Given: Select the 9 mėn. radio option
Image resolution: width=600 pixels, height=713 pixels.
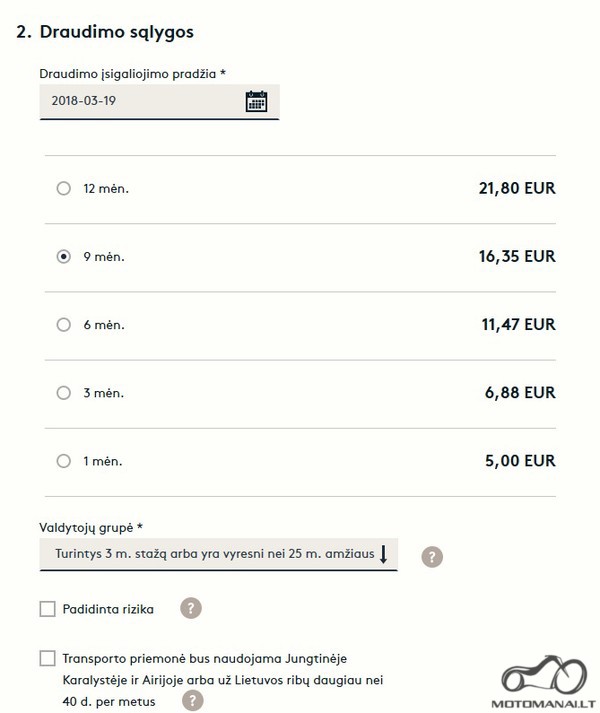Looking at the screenshot, I should click(64, 256).
